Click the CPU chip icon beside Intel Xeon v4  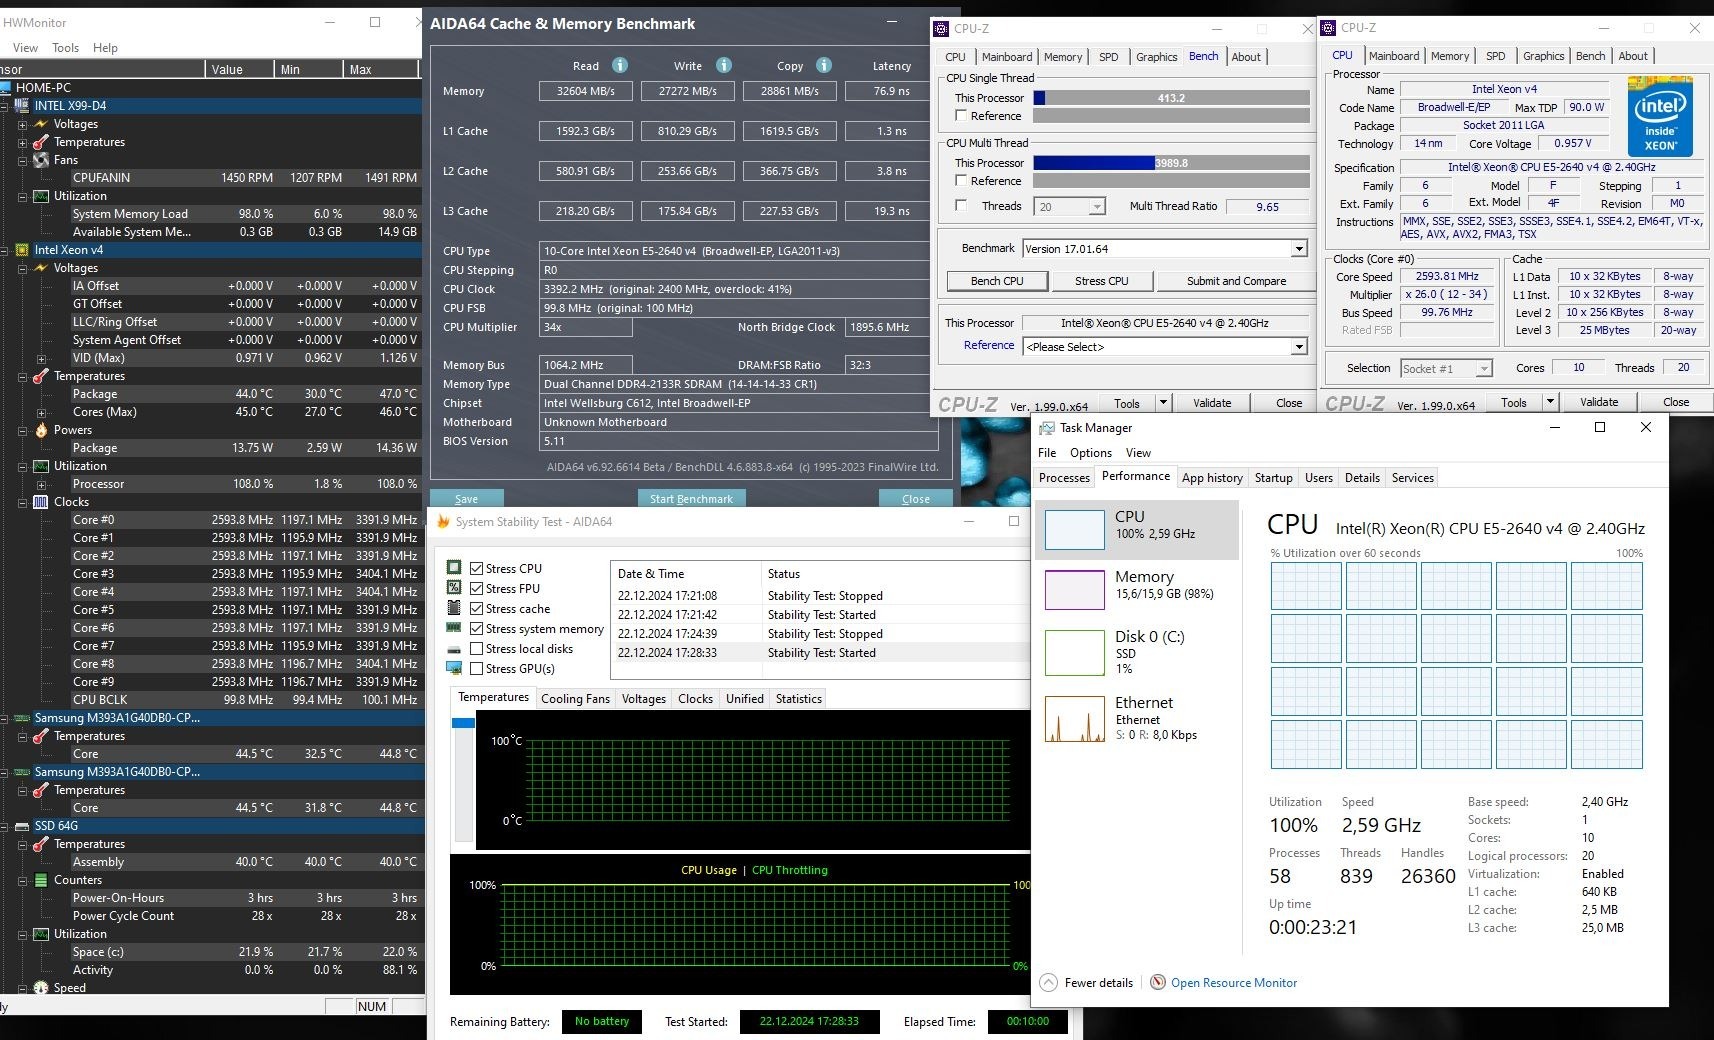click(x=22, y=250)
